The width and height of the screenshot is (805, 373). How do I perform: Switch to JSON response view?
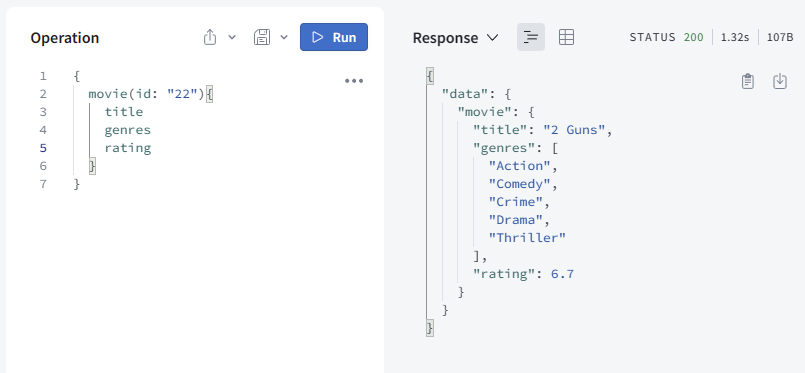point(531,37)
